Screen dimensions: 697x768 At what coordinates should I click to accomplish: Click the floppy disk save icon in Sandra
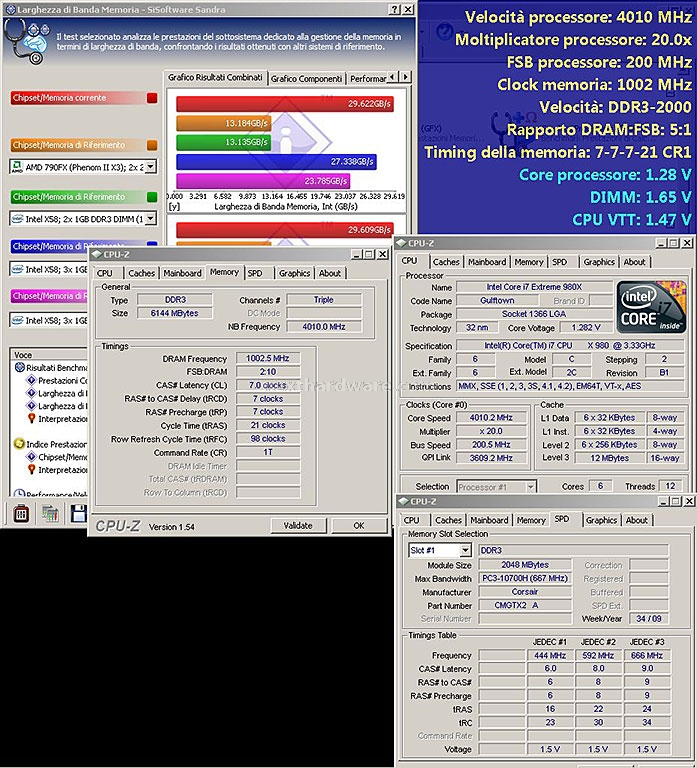click(78, 514)
